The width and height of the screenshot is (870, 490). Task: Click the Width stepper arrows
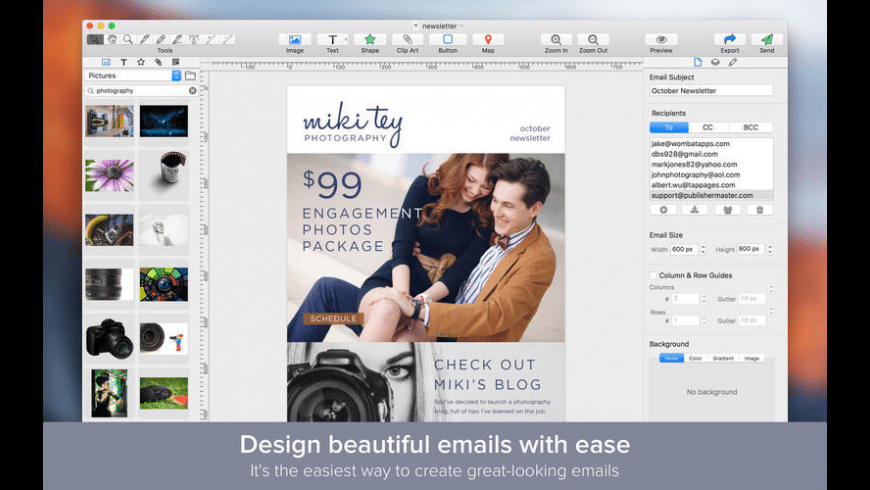point(703,249)
